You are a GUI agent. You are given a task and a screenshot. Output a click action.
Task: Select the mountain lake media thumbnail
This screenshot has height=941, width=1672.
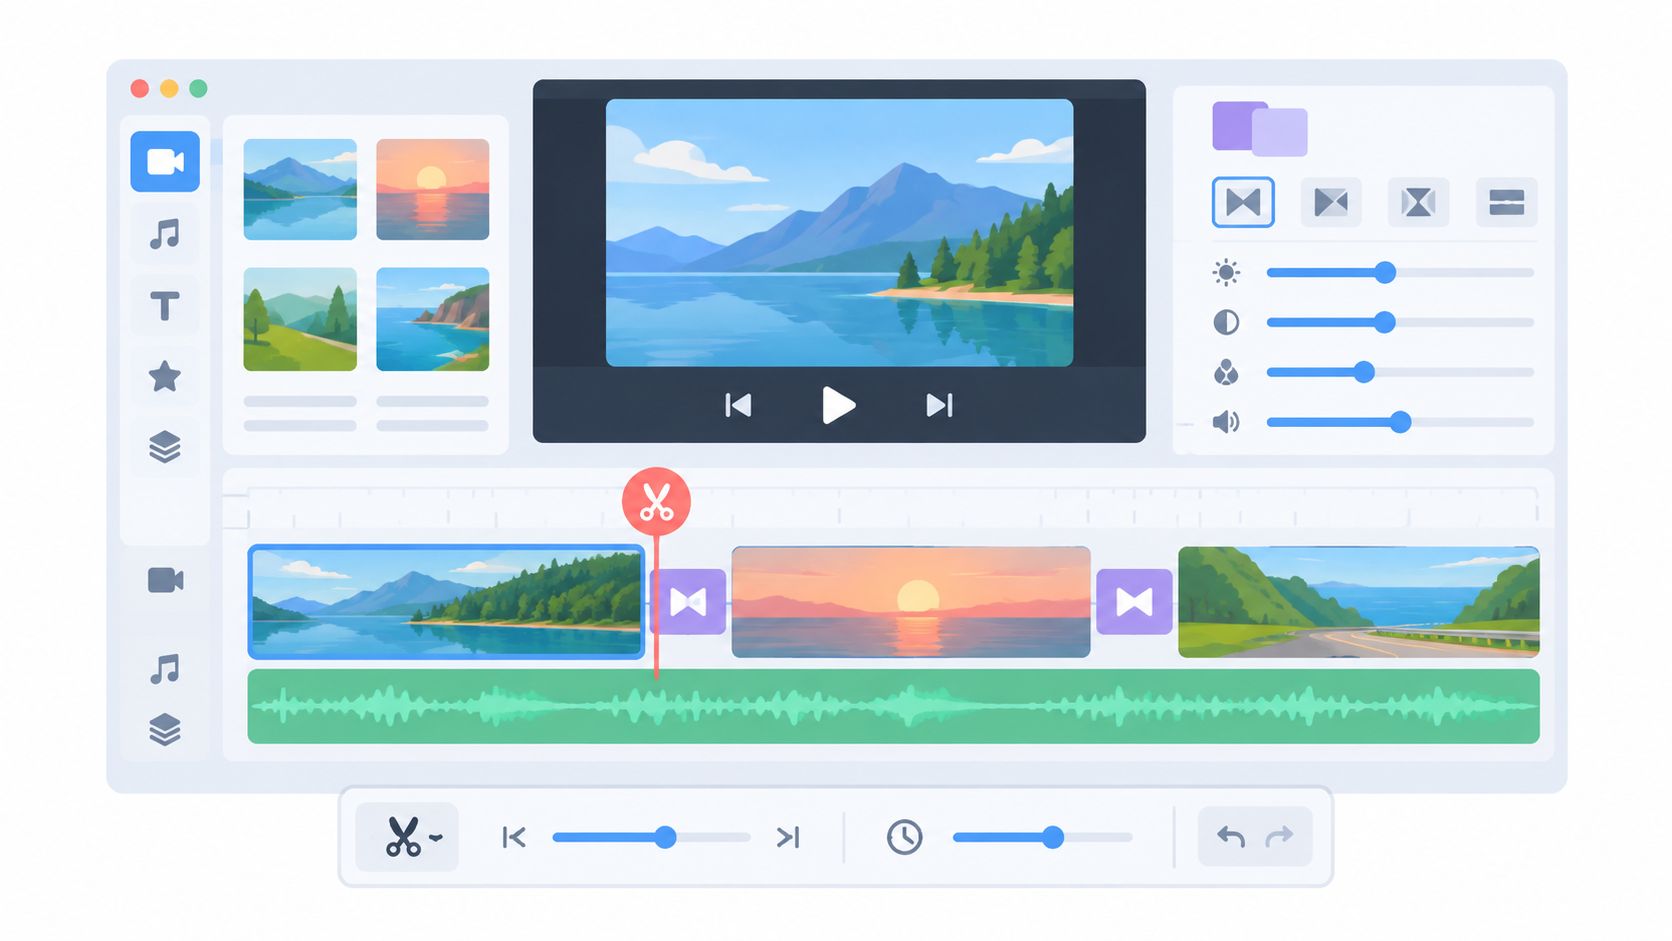point(300,189)
